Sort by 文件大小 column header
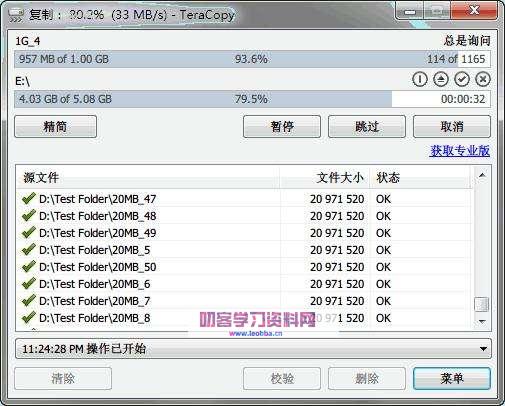Viewport: 505px width, 406px height. [x=325, y=178]
